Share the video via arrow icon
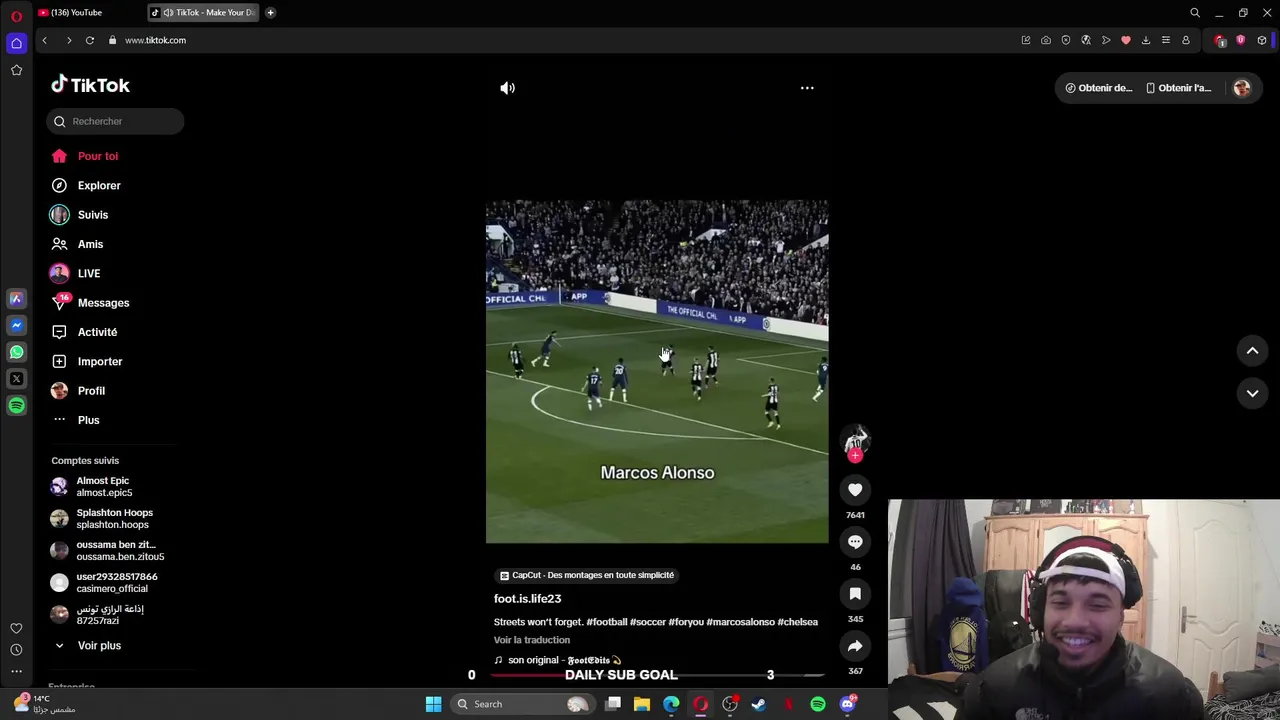Screen dimensions: 1280x720 (855, 646)
